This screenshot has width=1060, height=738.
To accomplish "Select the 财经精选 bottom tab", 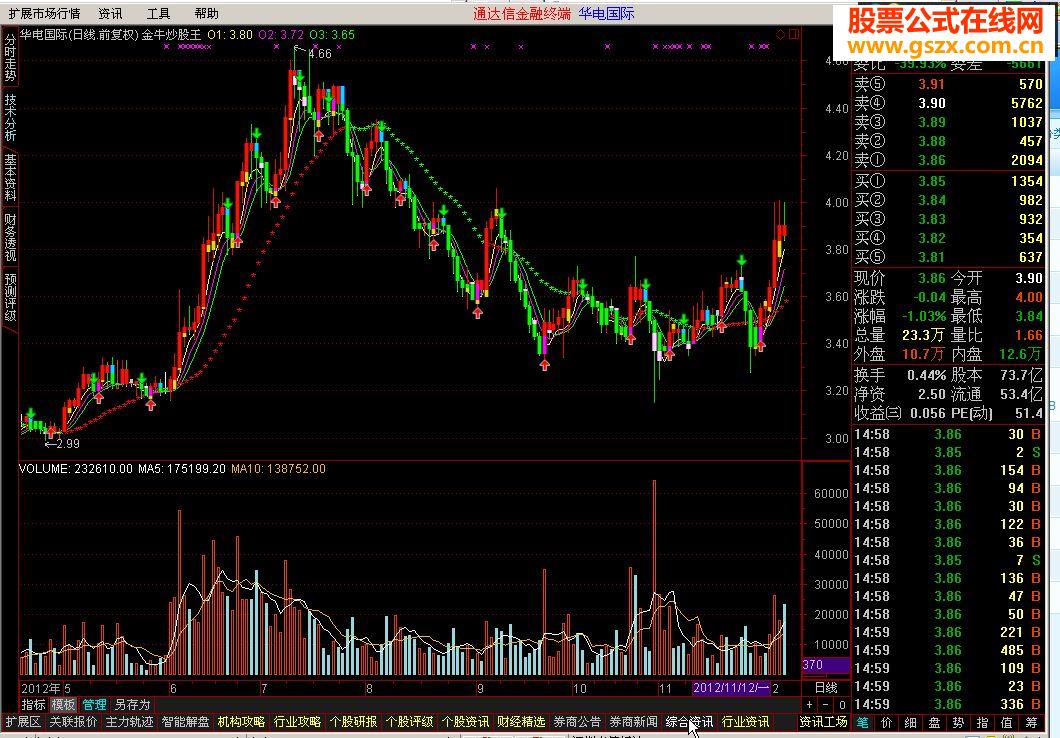I will [x=521, y=722].
